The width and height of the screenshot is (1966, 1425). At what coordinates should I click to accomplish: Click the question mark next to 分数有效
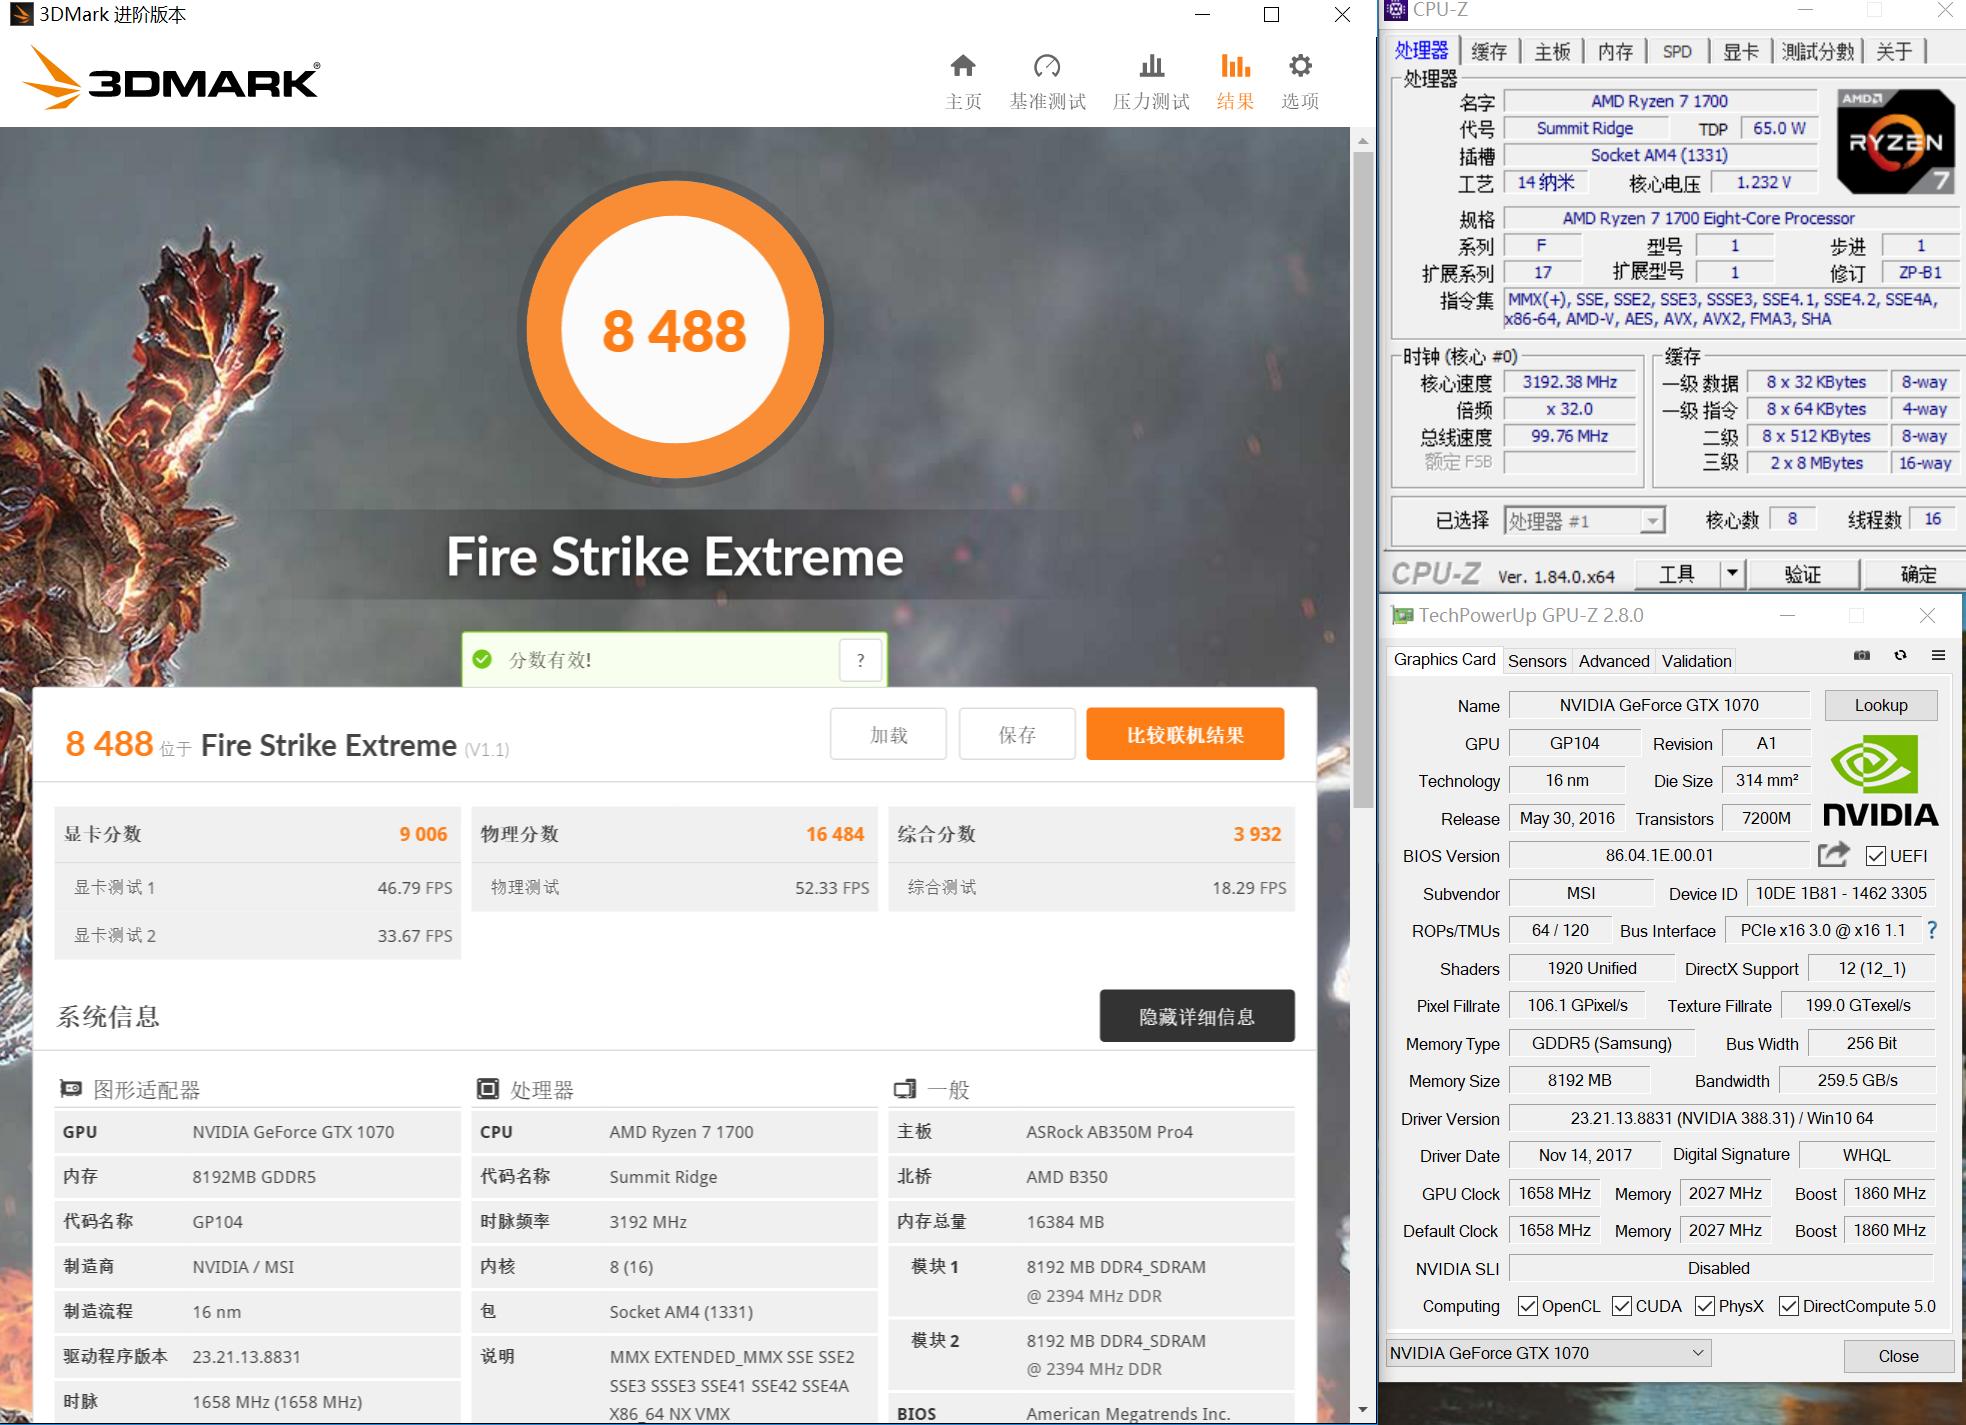click(x=860, y=660)
